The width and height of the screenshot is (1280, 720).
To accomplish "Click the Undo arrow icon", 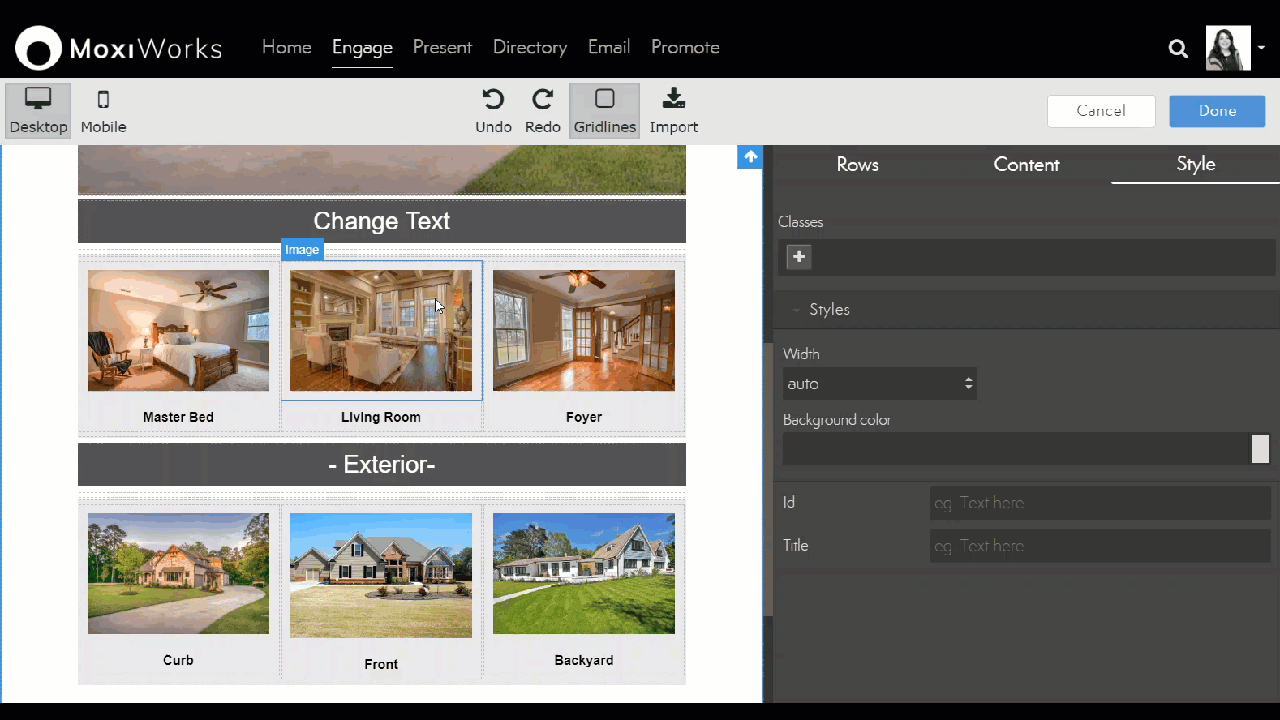I will (493, 99).
